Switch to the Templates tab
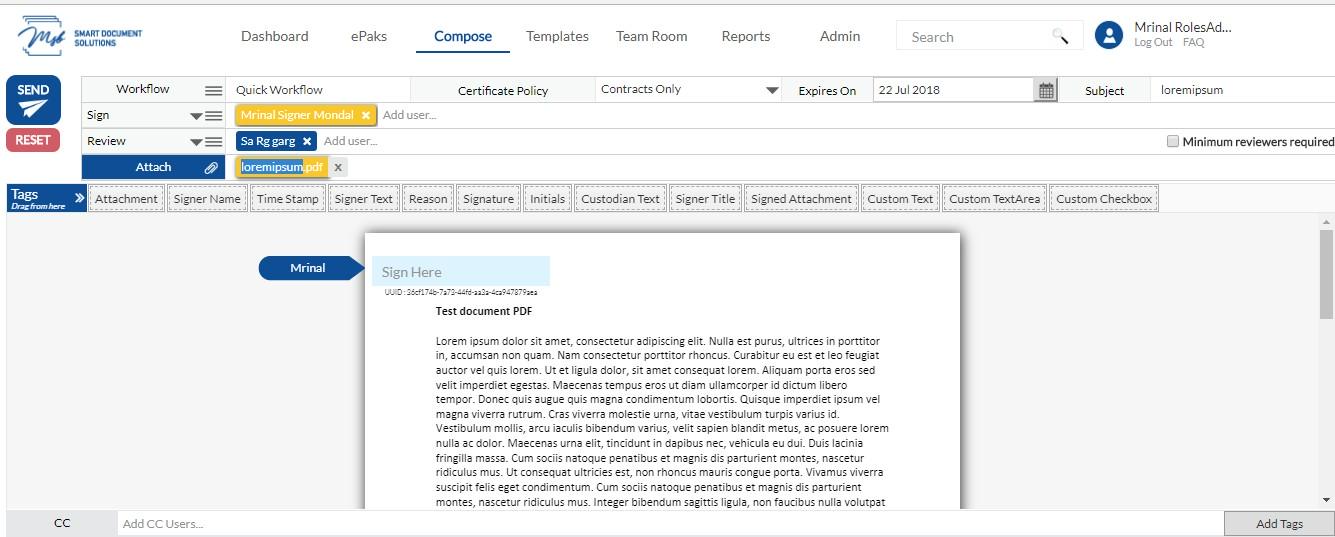Screen dimensions: 1335x537 557,36
